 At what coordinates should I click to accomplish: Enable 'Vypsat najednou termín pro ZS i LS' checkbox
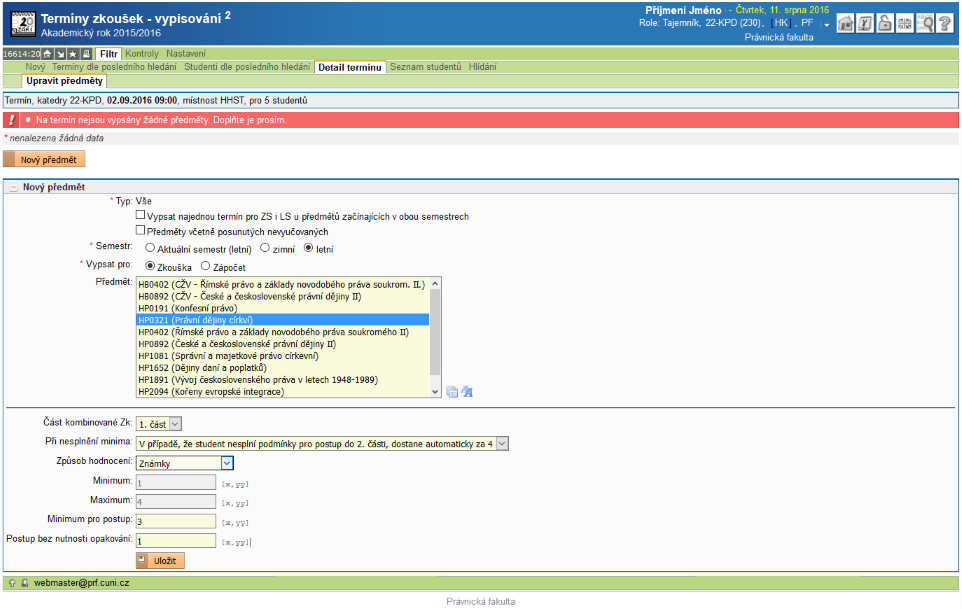(x=140, y=216)
